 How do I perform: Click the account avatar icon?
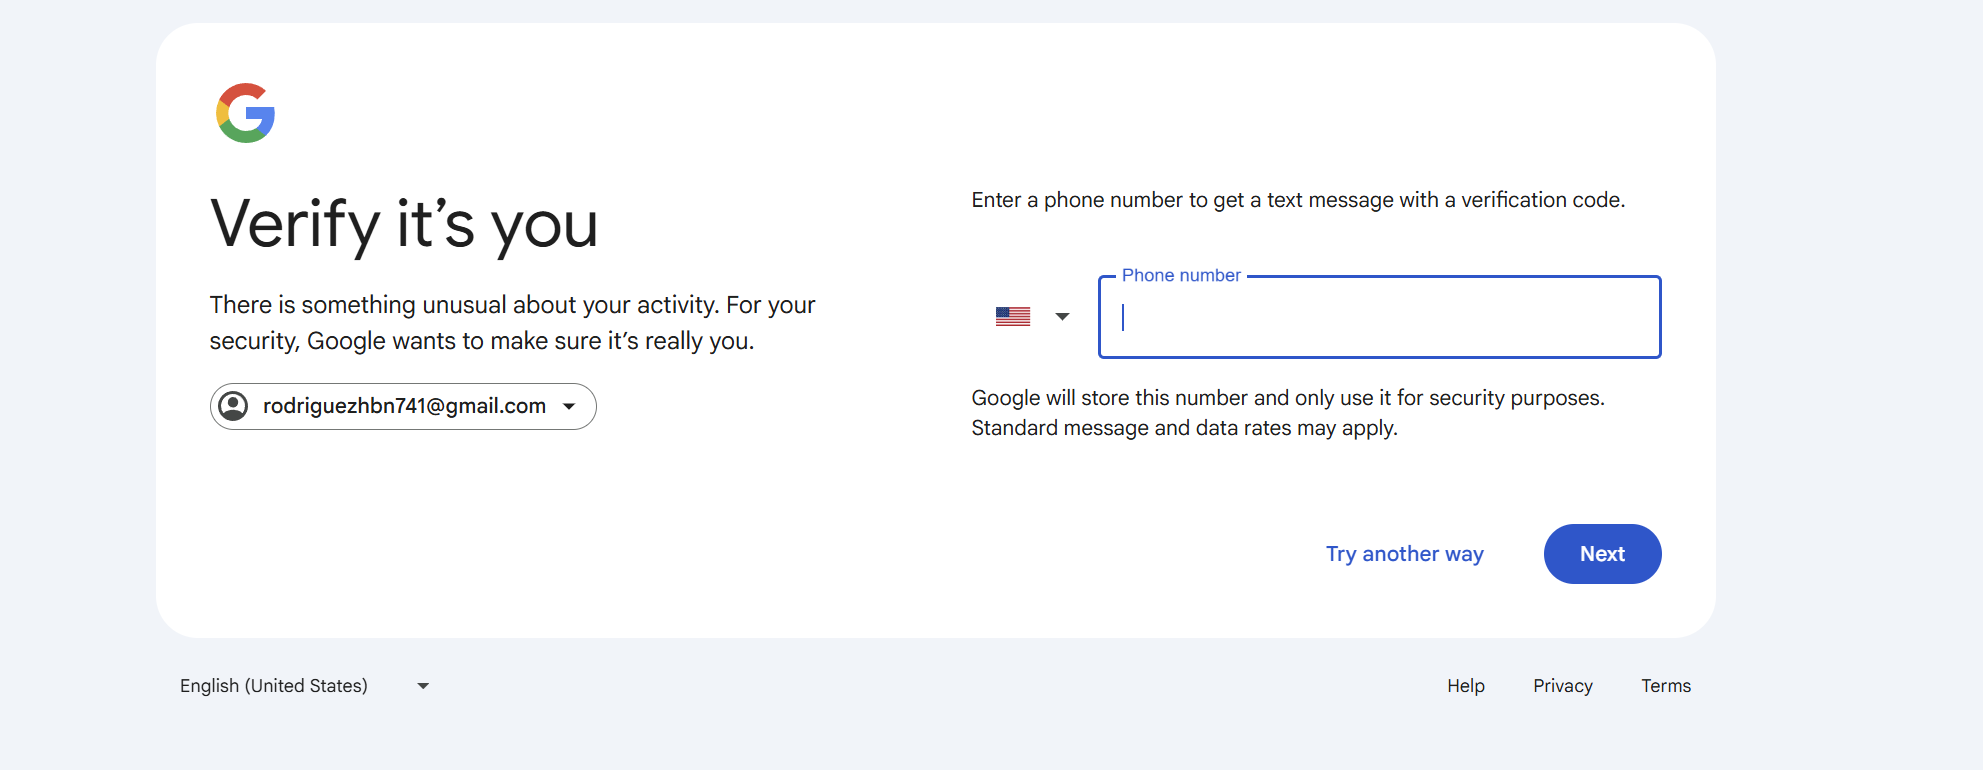click(x=233, y=406)
